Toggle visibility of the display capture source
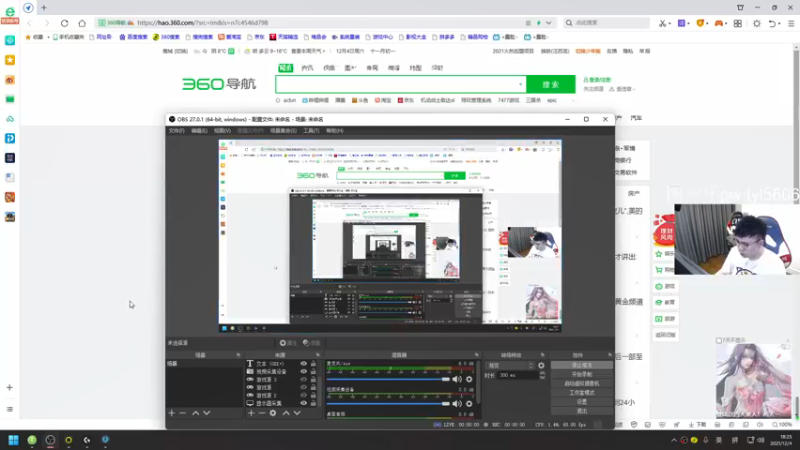Image resolution: width=800 pixels, height=450 pixels. coord(304,403)
